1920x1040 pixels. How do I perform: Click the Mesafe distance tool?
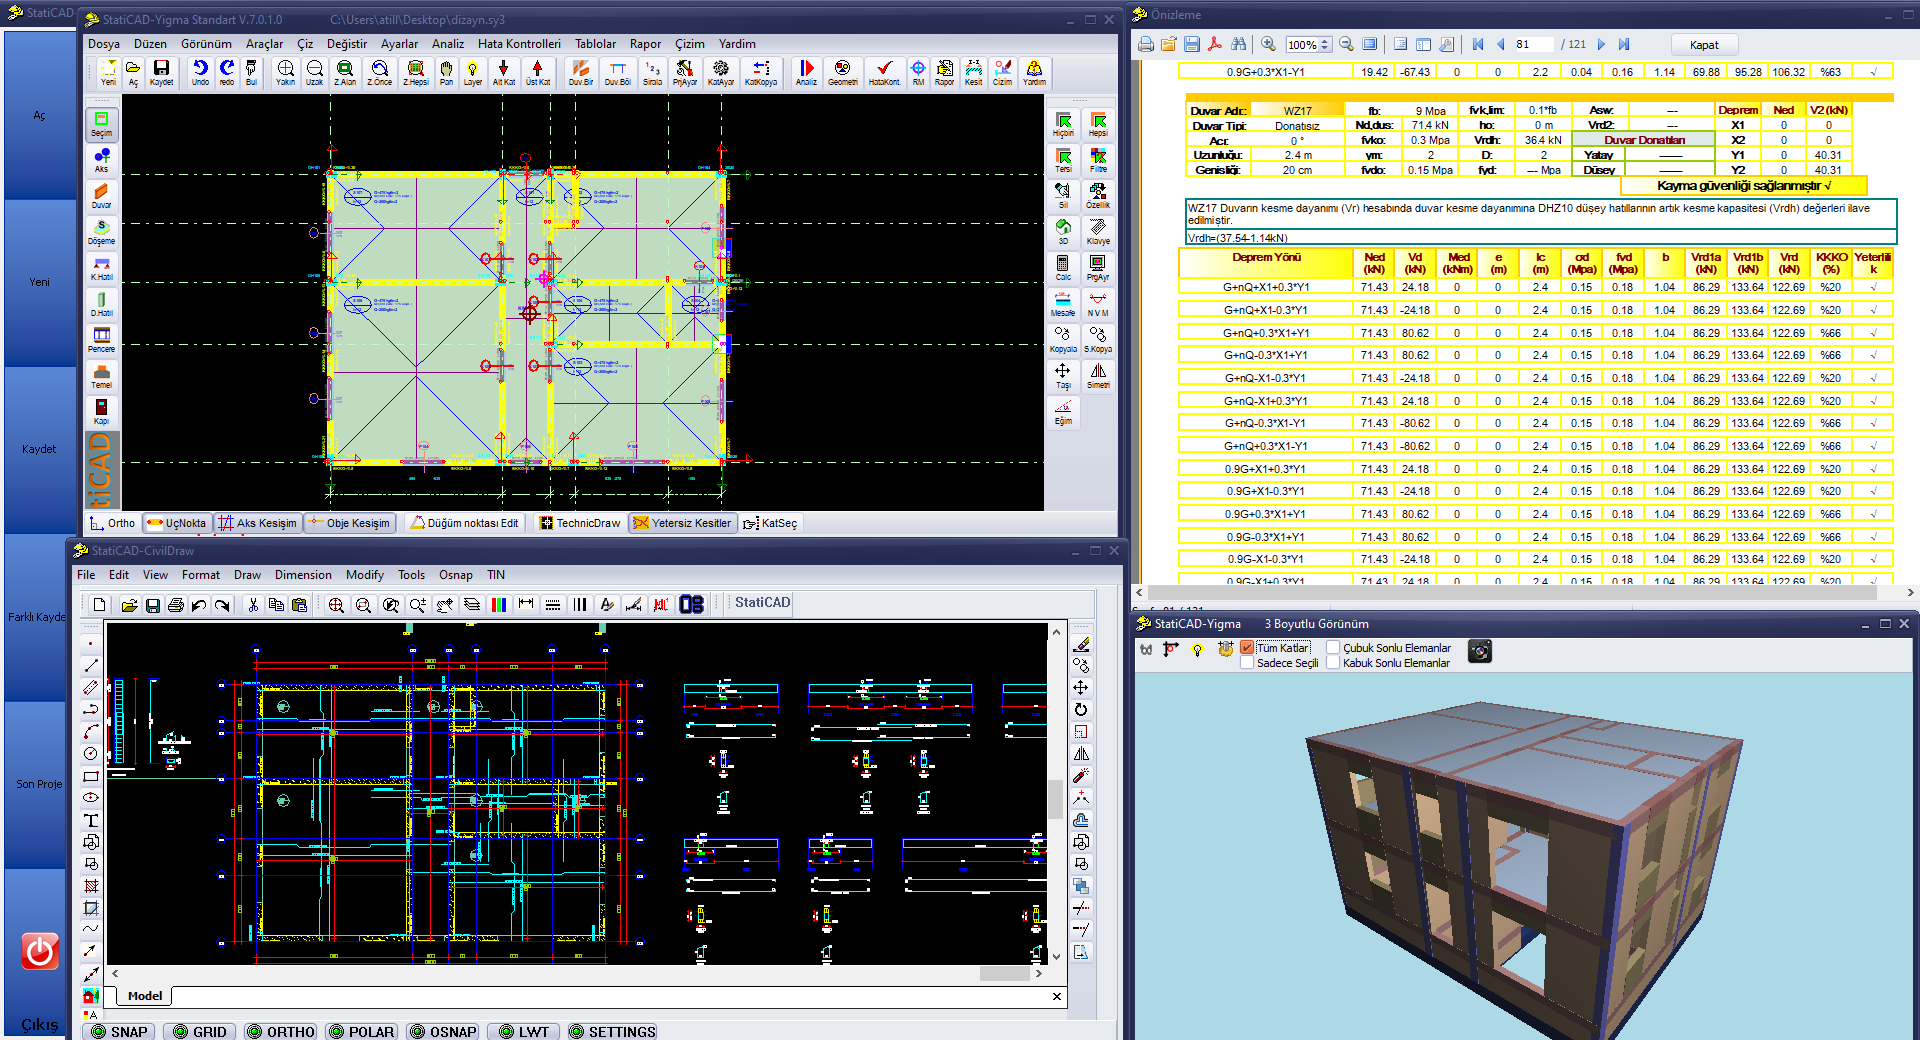1063,304
